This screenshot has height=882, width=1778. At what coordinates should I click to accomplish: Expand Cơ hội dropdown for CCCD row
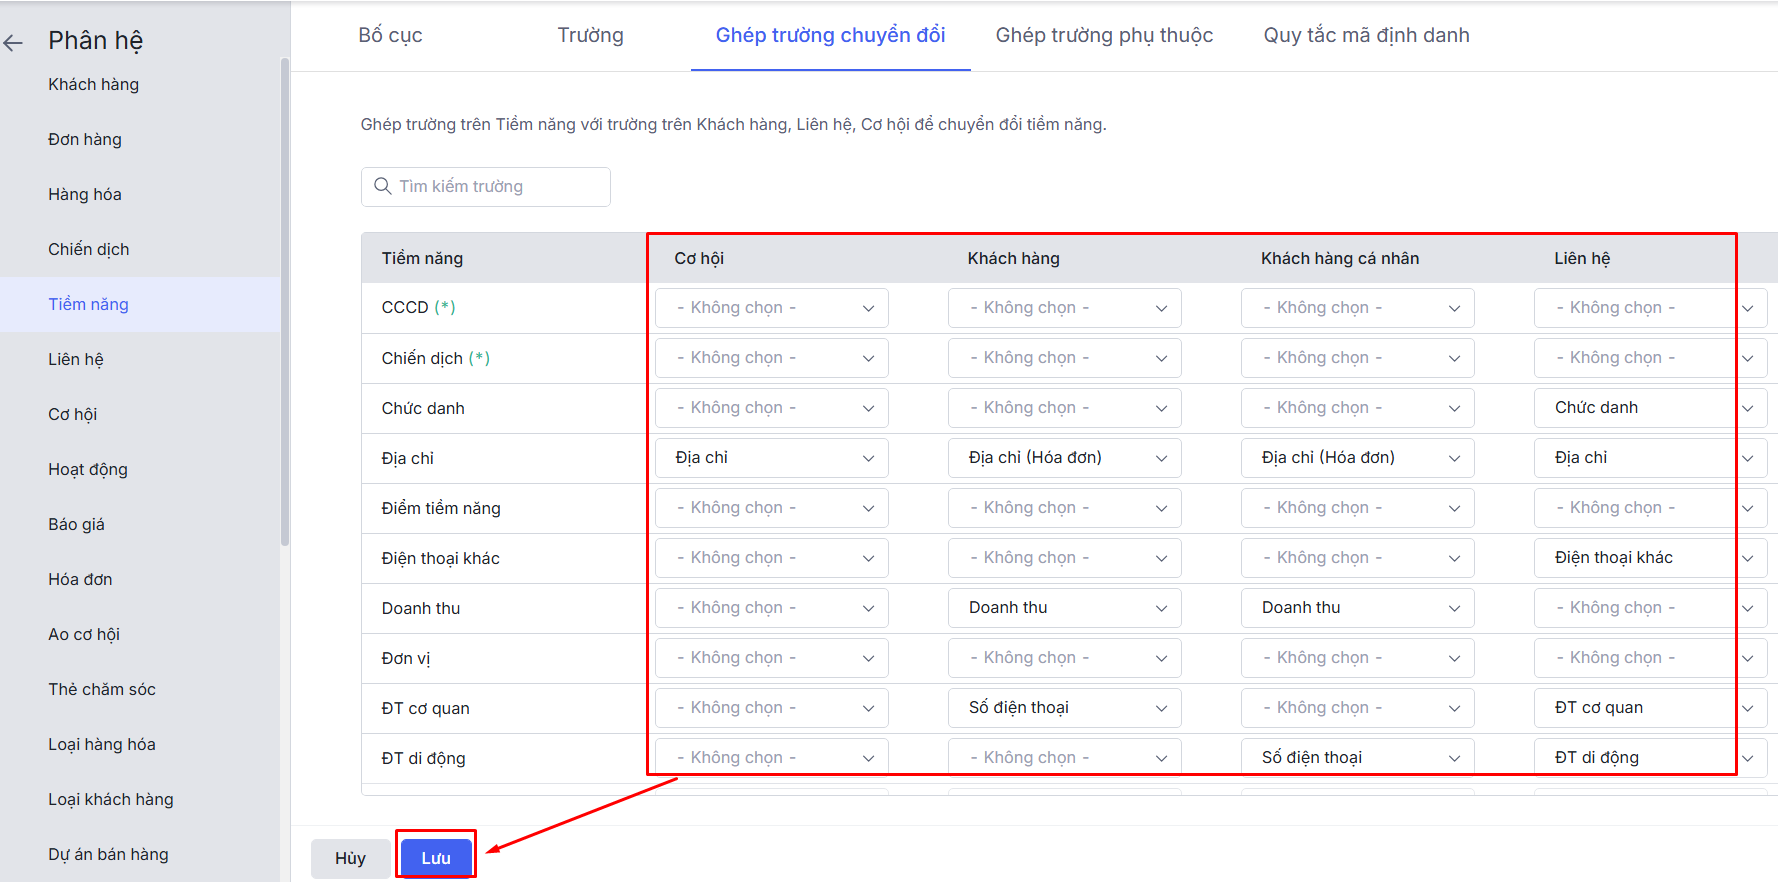pos(771,308)
